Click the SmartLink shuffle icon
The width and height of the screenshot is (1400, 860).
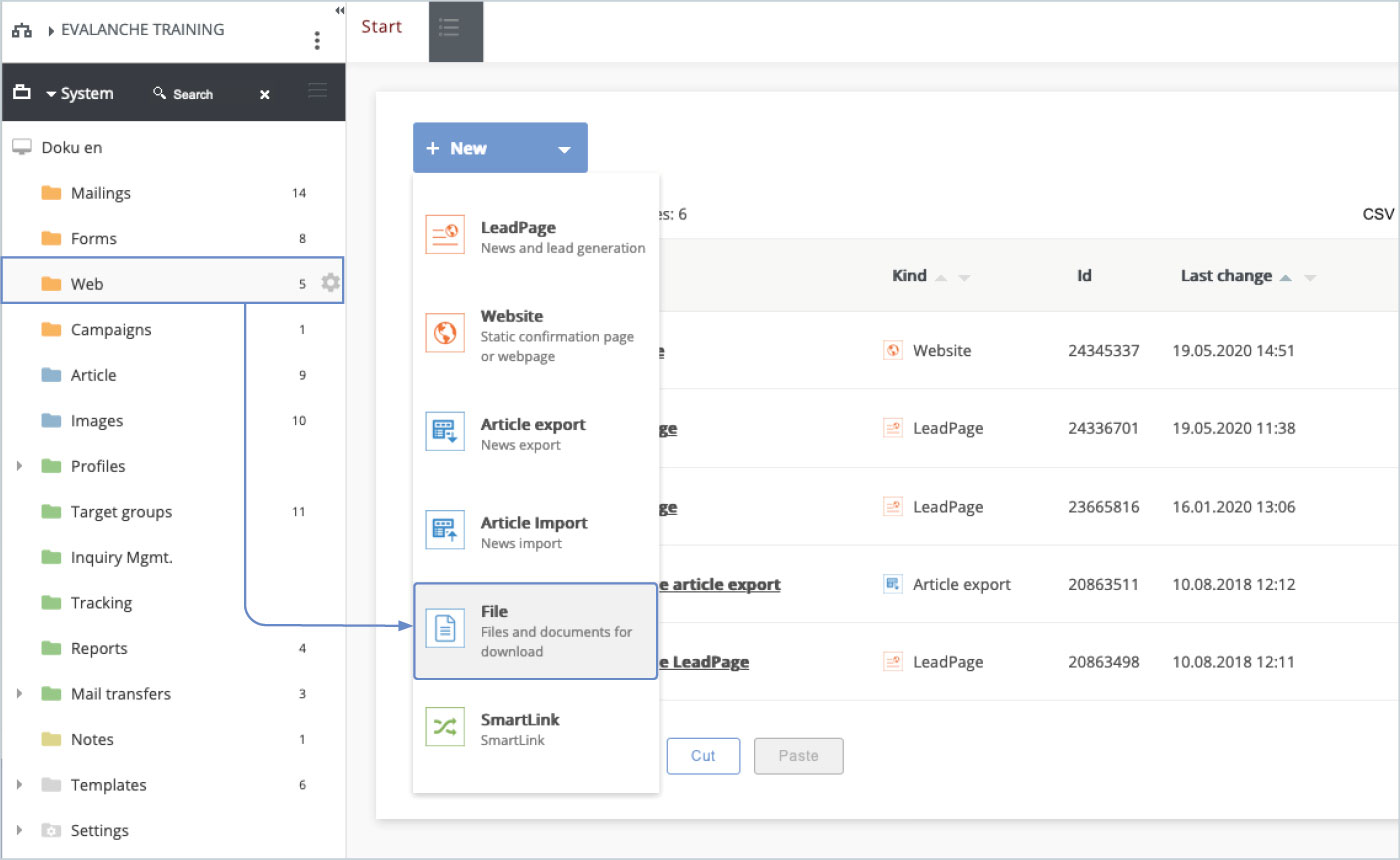tap(444, 727)
